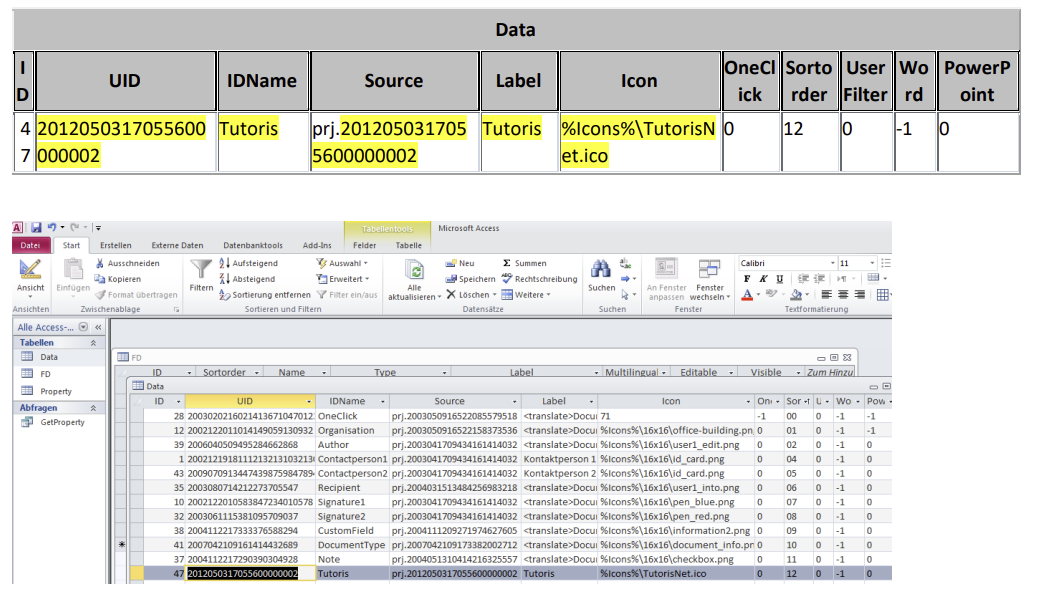
Task: Open the IDName column dropdown arrow
Action: pyautogui.click(x=383, y=401)
